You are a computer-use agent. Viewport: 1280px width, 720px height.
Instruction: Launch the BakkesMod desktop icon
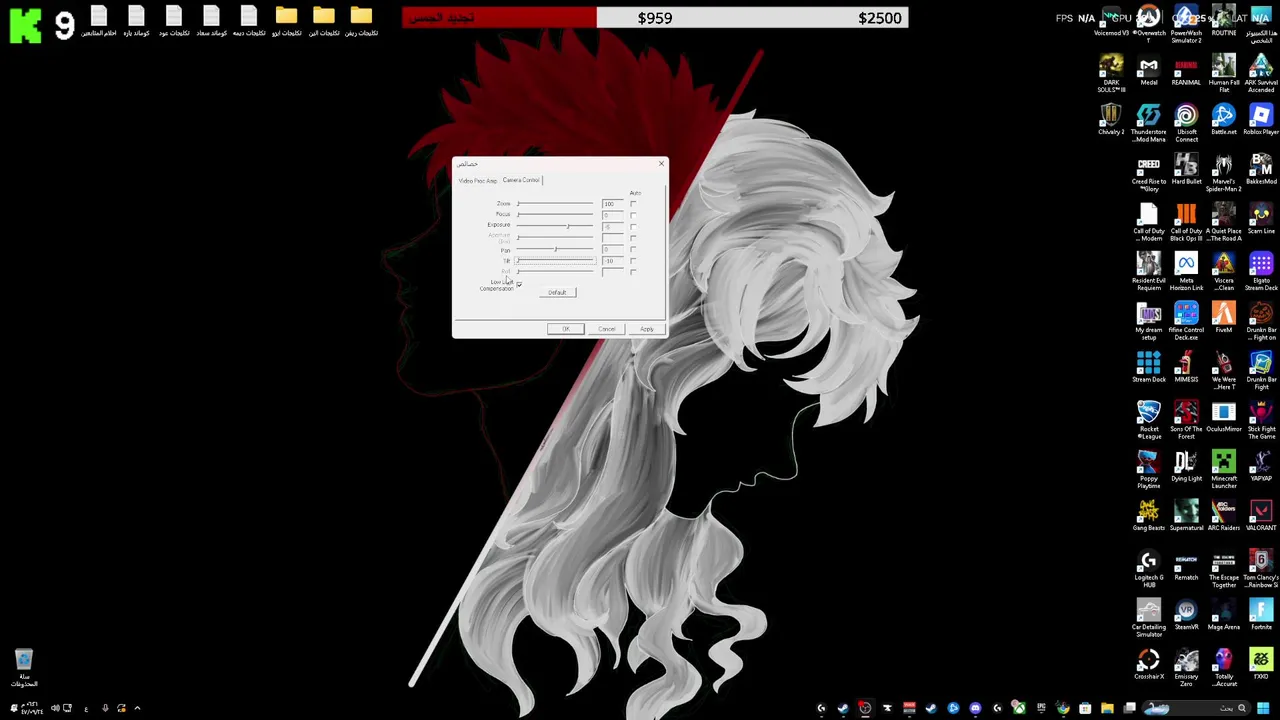point(1260,169)
